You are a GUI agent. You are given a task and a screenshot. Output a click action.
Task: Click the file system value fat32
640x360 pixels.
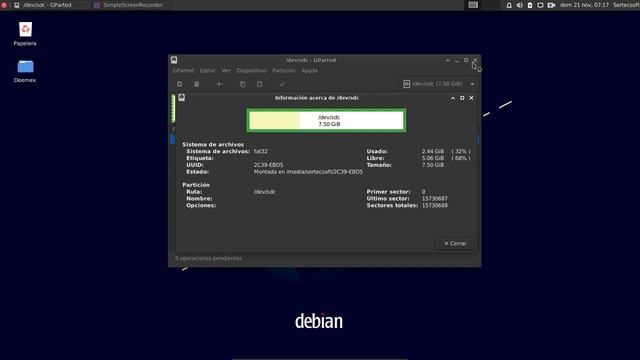tap(260, 151)
